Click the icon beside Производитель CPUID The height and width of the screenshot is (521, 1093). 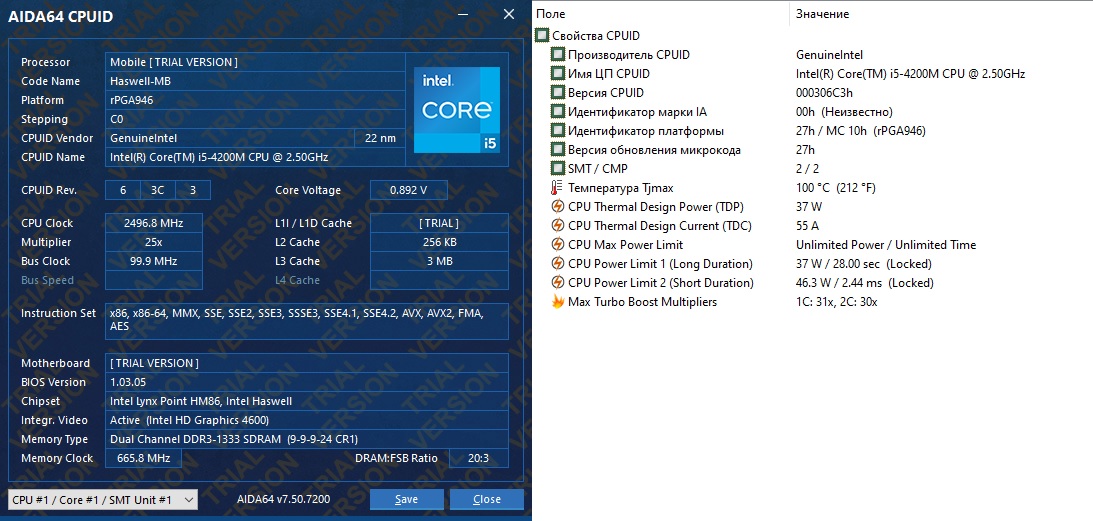[x=558, y=54]
